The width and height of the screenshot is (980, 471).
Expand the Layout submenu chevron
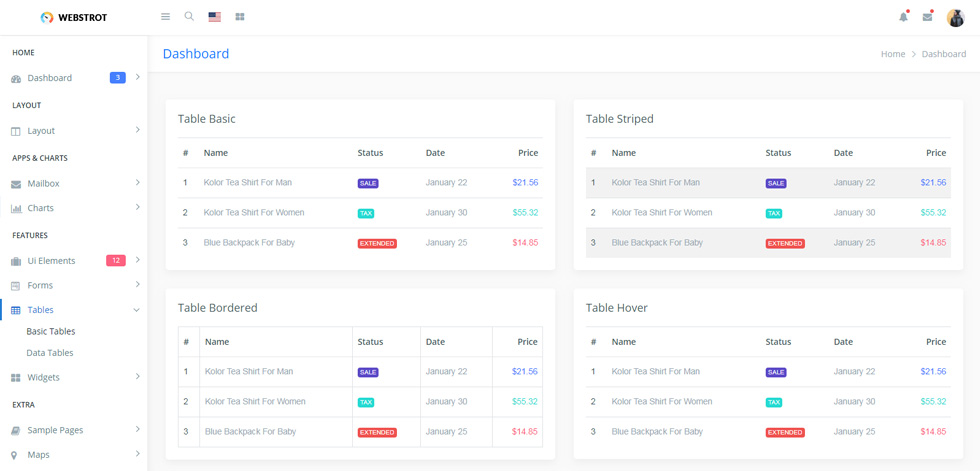pyautogui.click(x=138, y=130)
